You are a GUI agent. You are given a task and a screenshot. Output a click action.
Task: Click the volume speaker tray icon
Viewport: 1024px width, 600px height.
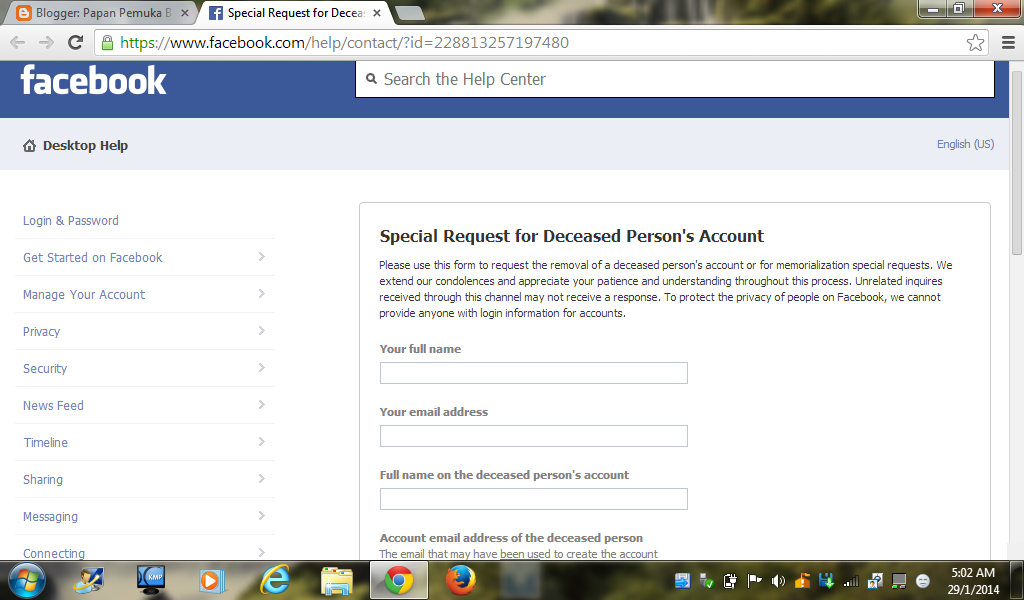(778, 580)
